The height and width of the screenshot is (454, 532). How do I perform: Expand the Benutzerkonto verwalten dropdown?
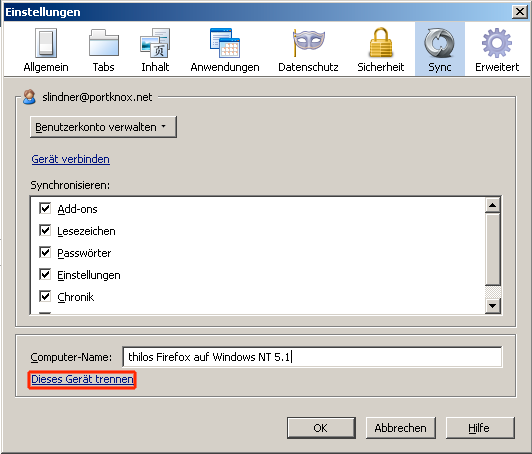coord(103,127)
